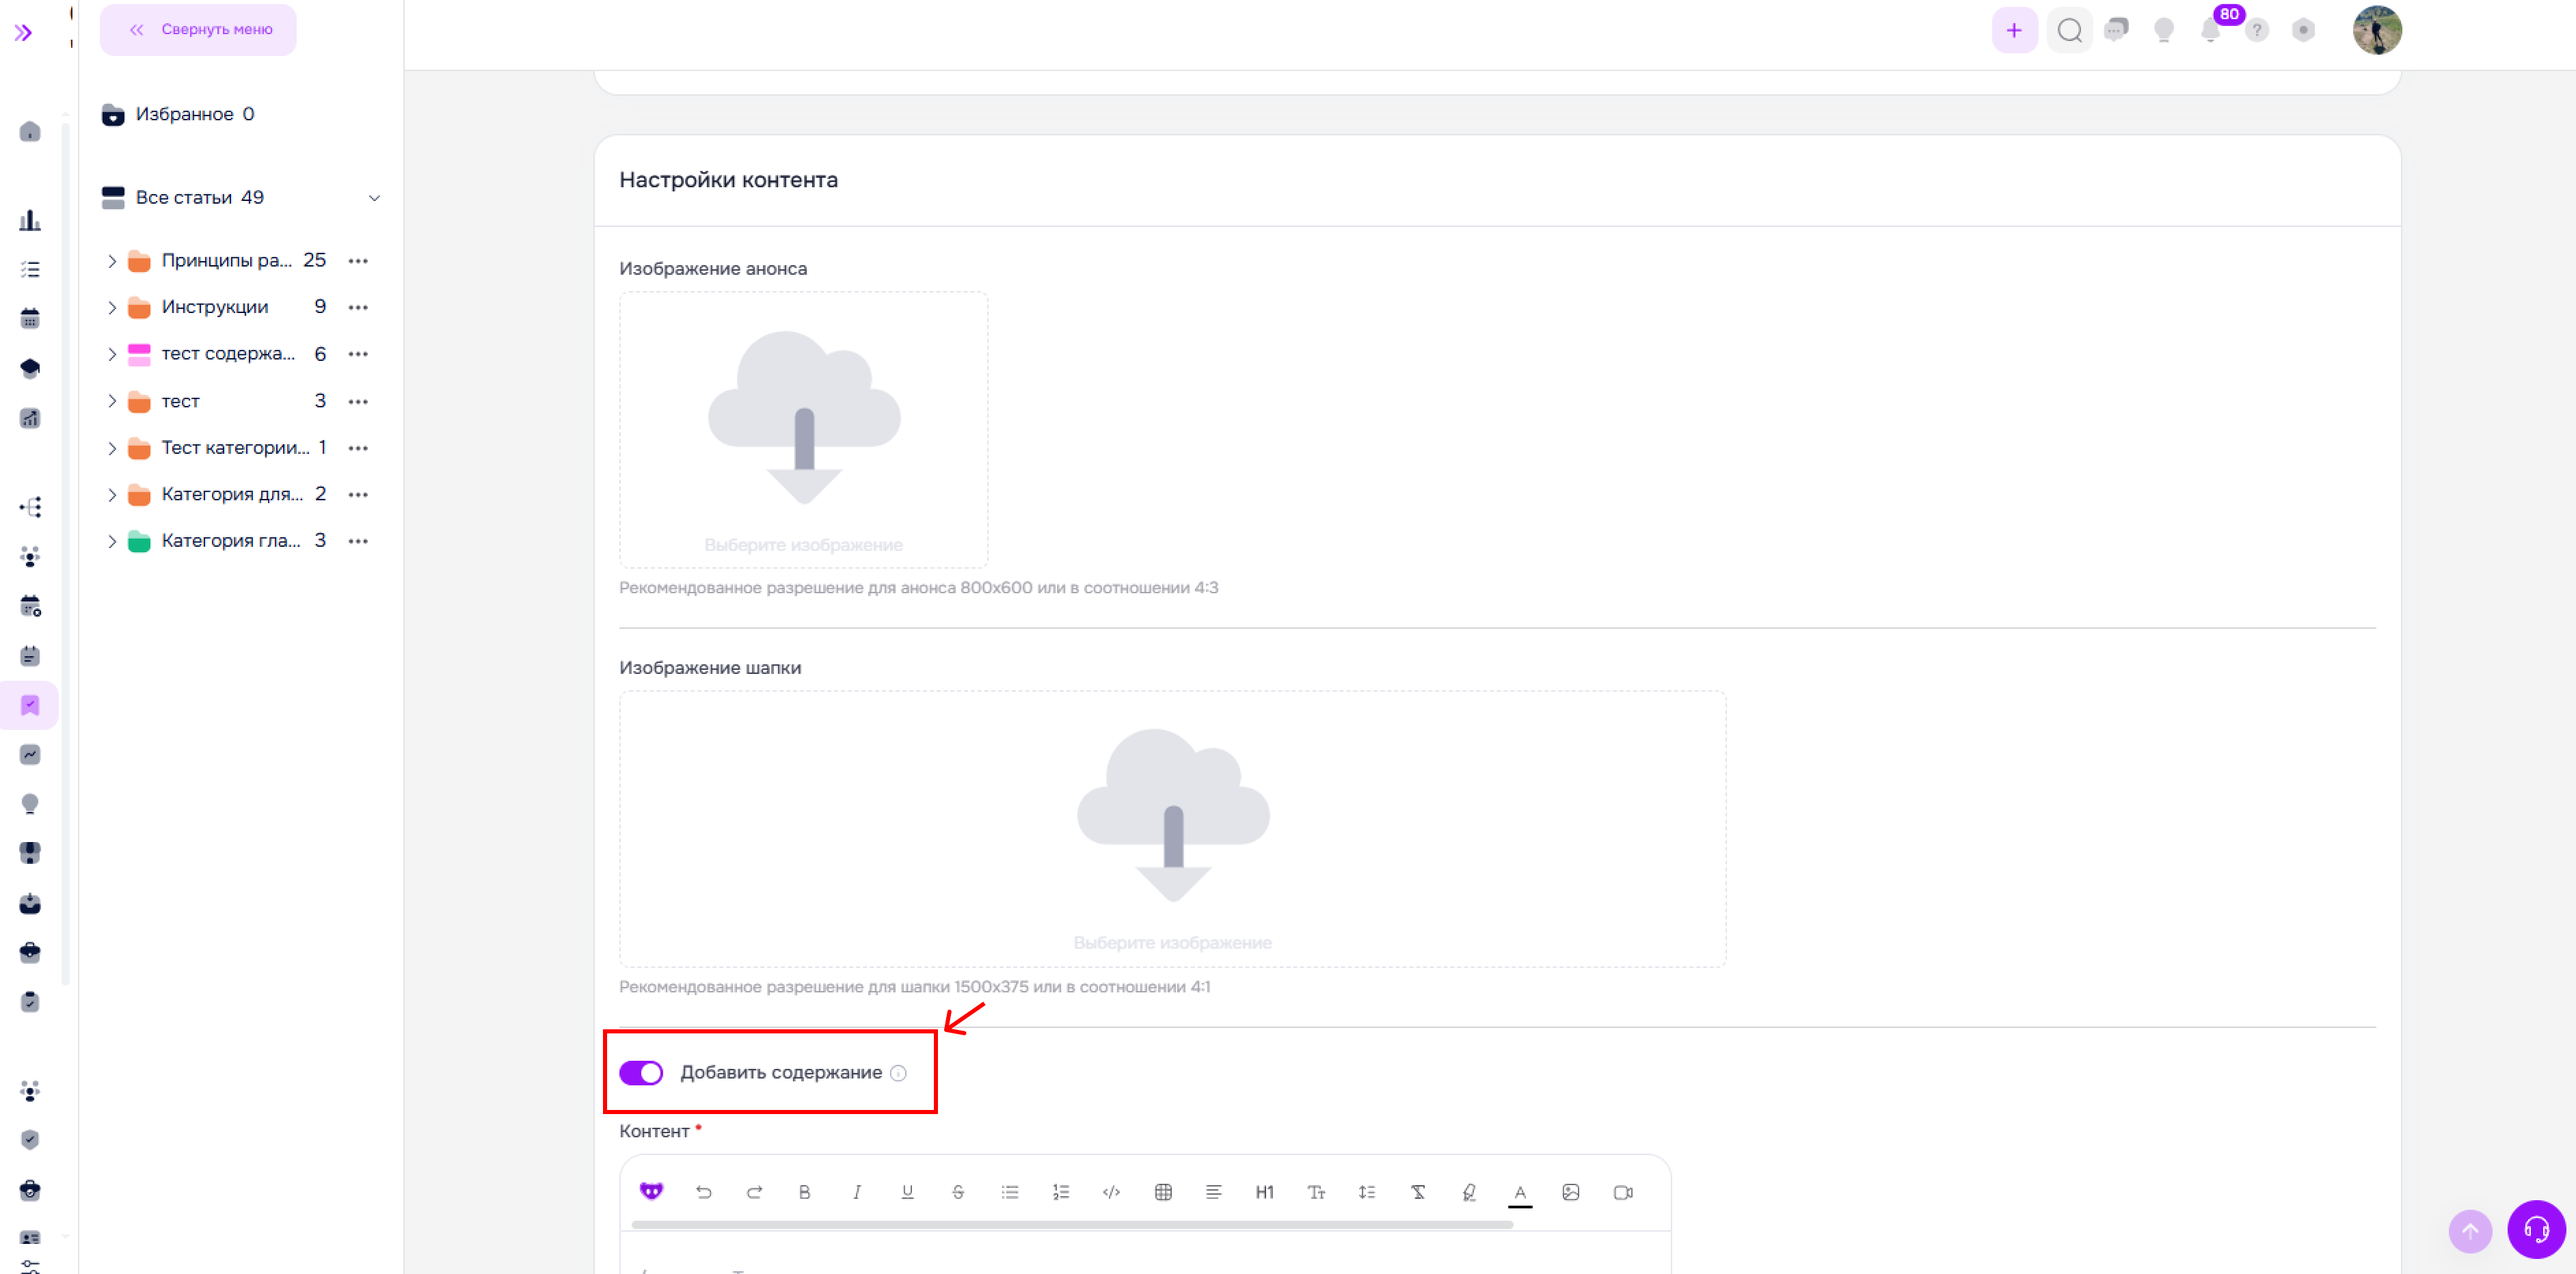Choose an image for 'Изображение анонса'

804,430
